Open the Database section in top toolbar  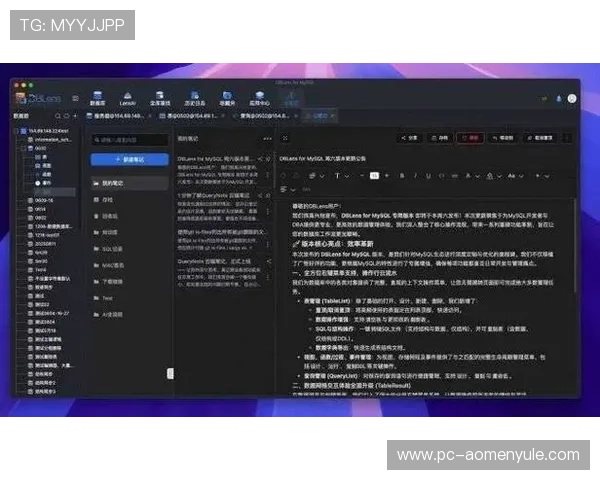(x=98, y=98)
